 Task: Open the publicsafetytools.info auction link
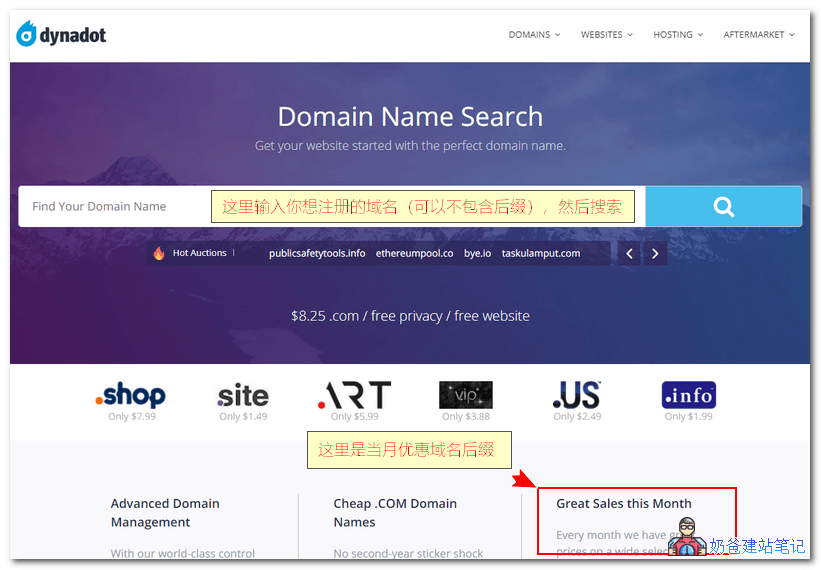(317, 254)
